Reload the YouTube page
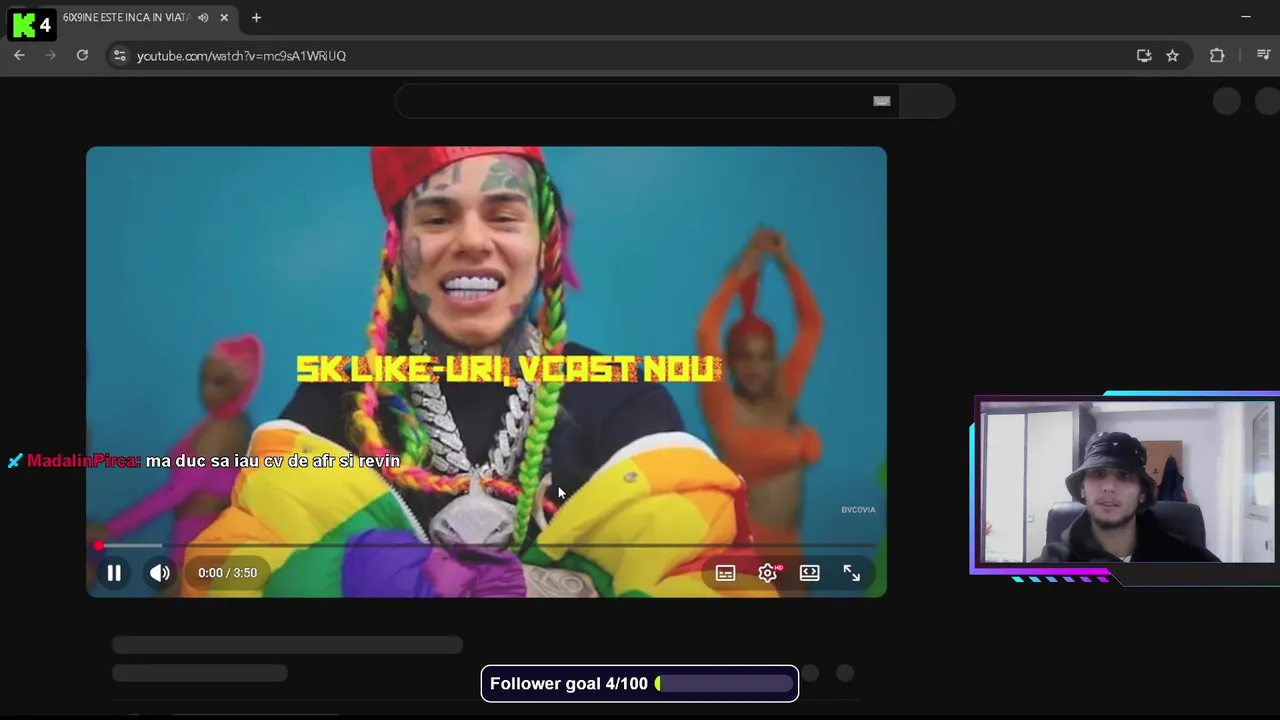This screenshot has width=1280, height=720. pos(82,55)
